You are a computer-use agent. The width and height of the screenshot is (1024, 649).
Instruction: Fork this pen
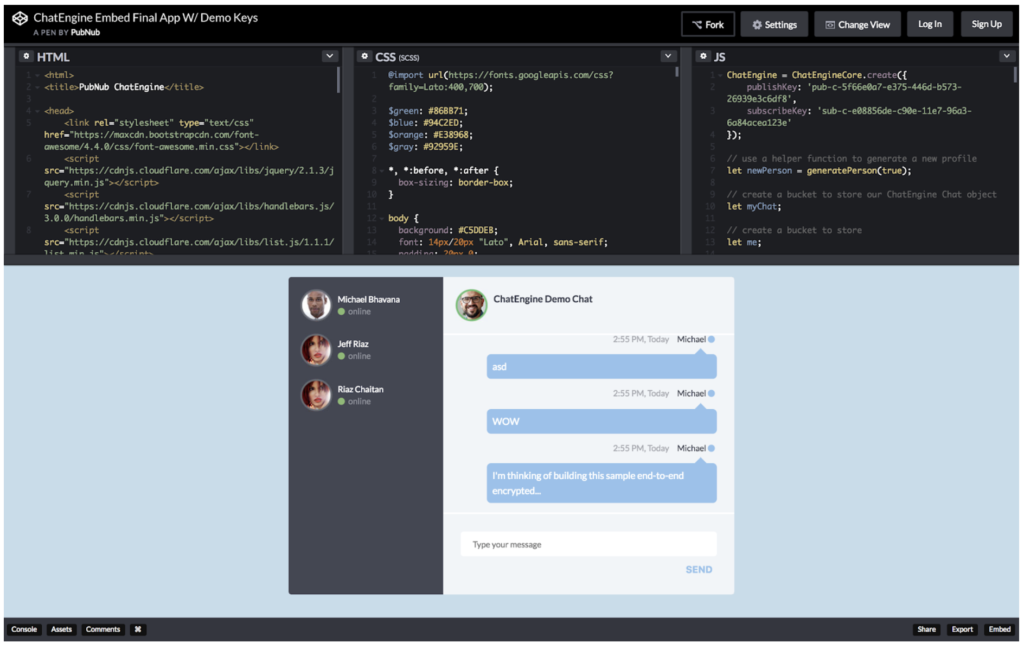(707, 23)
